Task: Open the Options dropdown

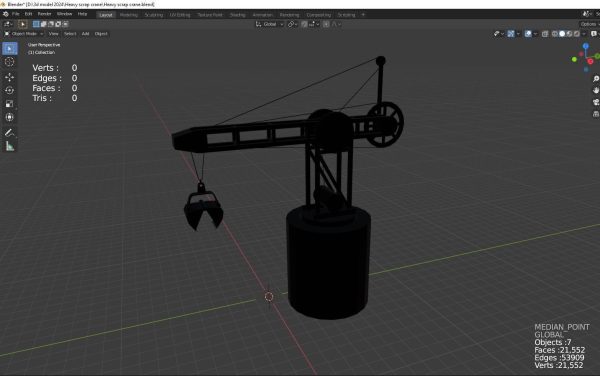Action: (589, 24)
